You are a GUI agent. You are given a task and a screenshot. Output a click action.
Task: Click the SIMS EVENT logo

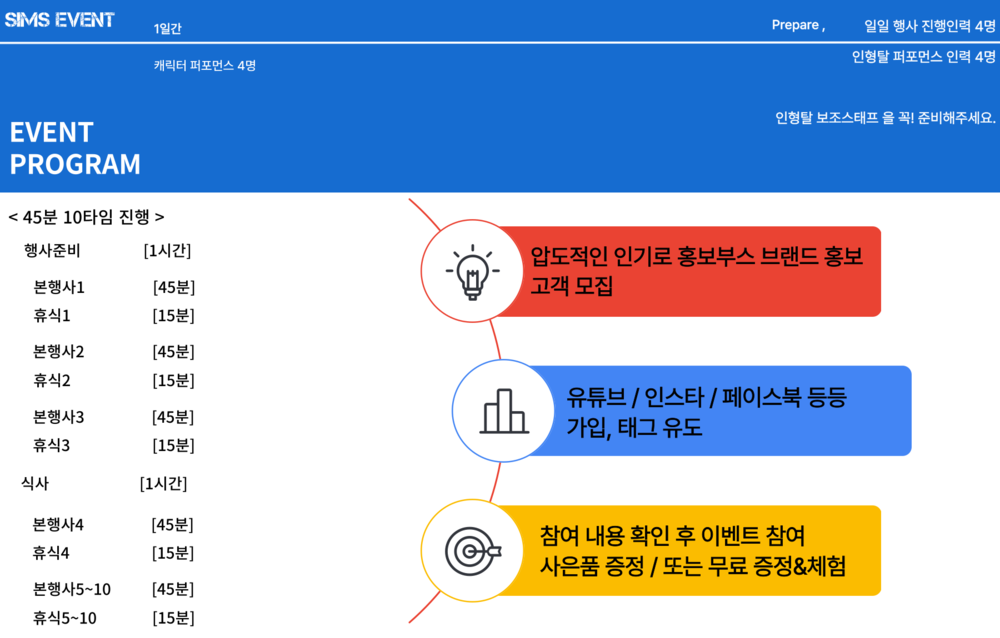point(60,20)
